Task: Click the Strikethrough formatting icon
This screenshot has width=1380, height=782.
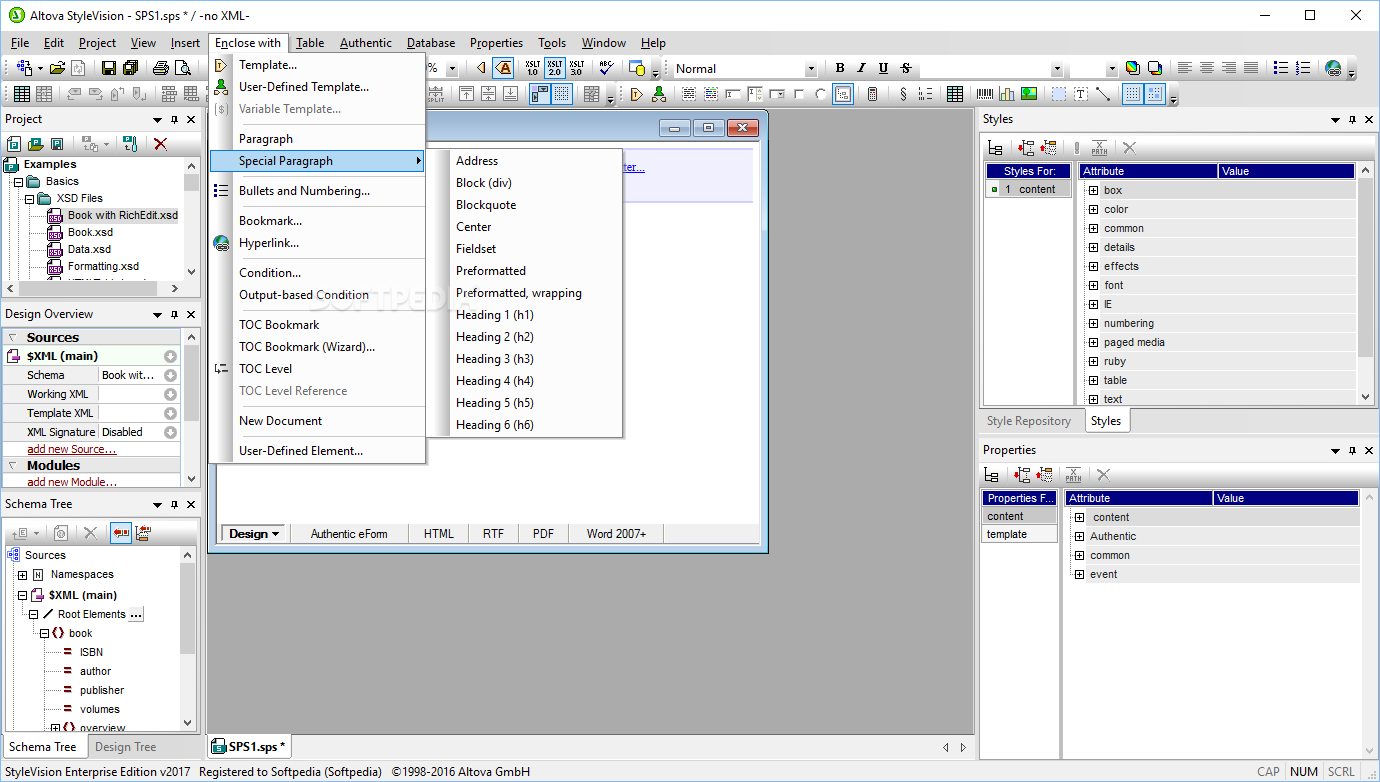Action: 906,68
